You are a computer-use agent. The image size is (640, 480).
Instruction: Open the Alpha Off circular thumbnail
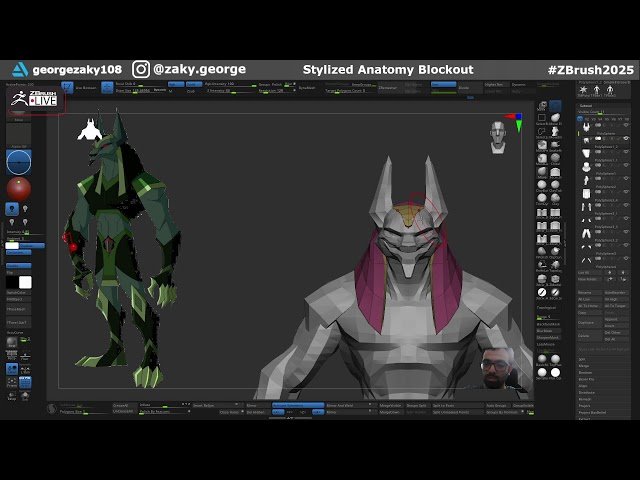(18, 162)
